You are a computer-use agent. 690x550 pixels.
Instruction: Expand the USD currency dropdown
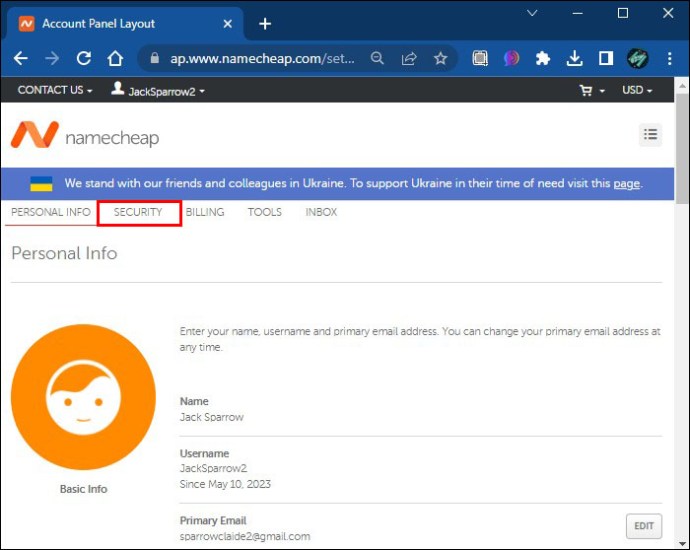(636, 90)
